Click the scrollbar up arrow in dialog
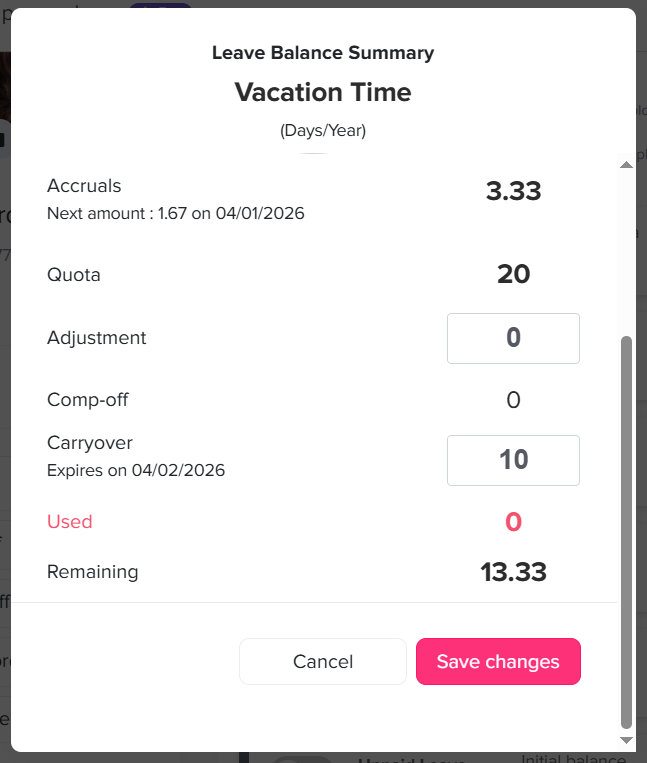Viewport: 647px width, 763px height. click(627, 164)
